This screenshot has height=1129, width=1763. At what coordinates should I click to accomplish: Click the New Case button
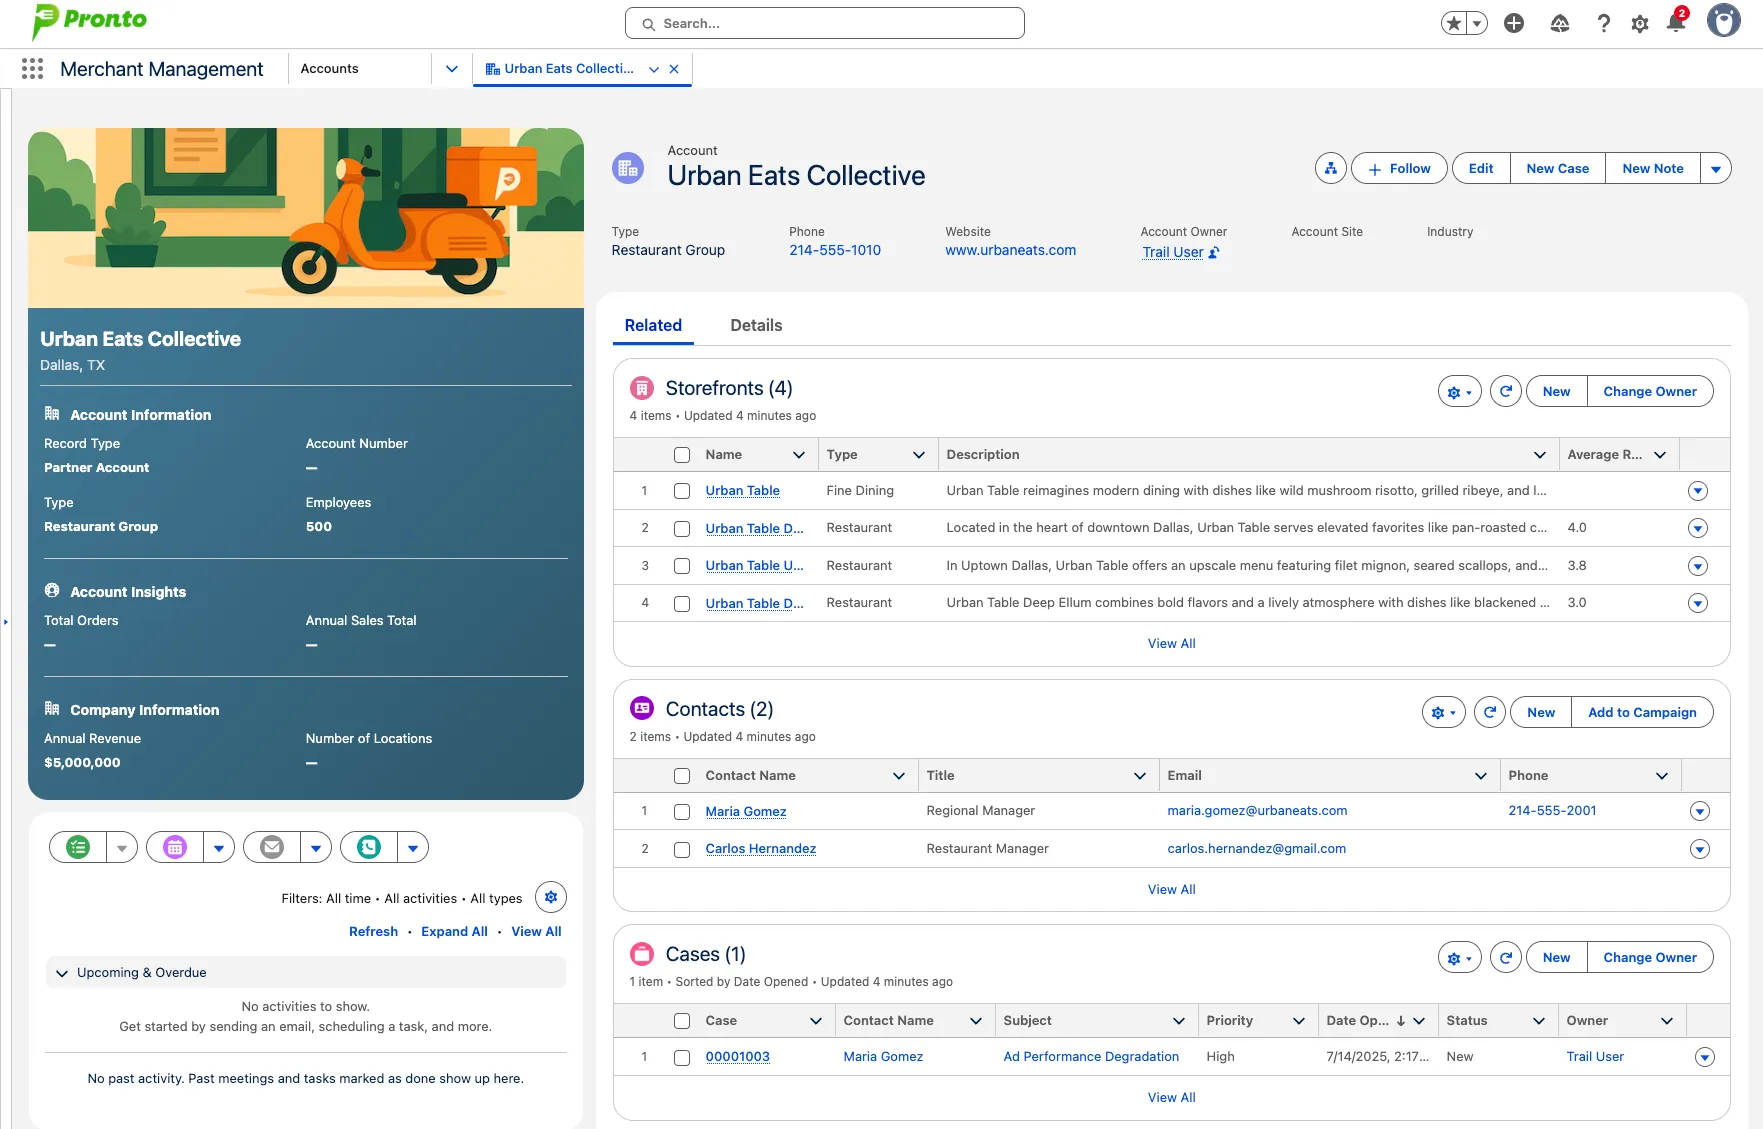tap(1557, 169)
